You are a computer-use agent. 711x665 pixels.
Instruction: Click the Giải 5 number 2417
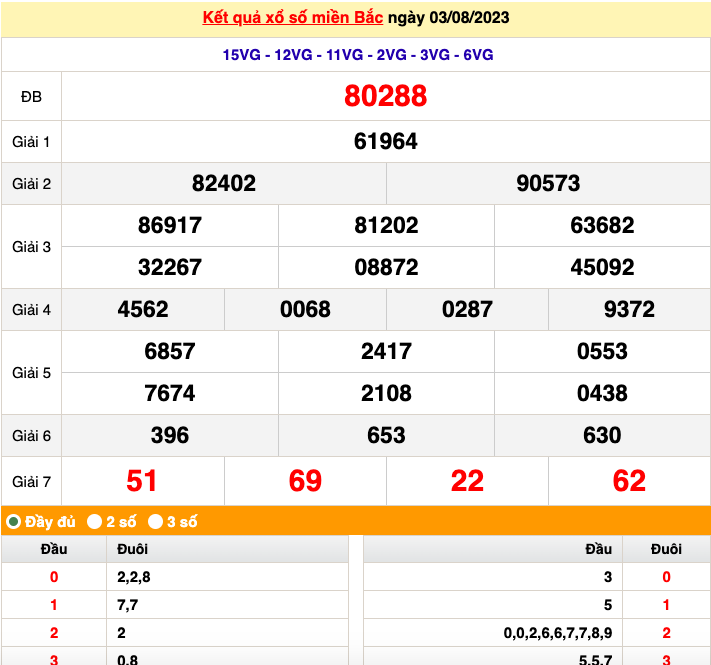386,352
